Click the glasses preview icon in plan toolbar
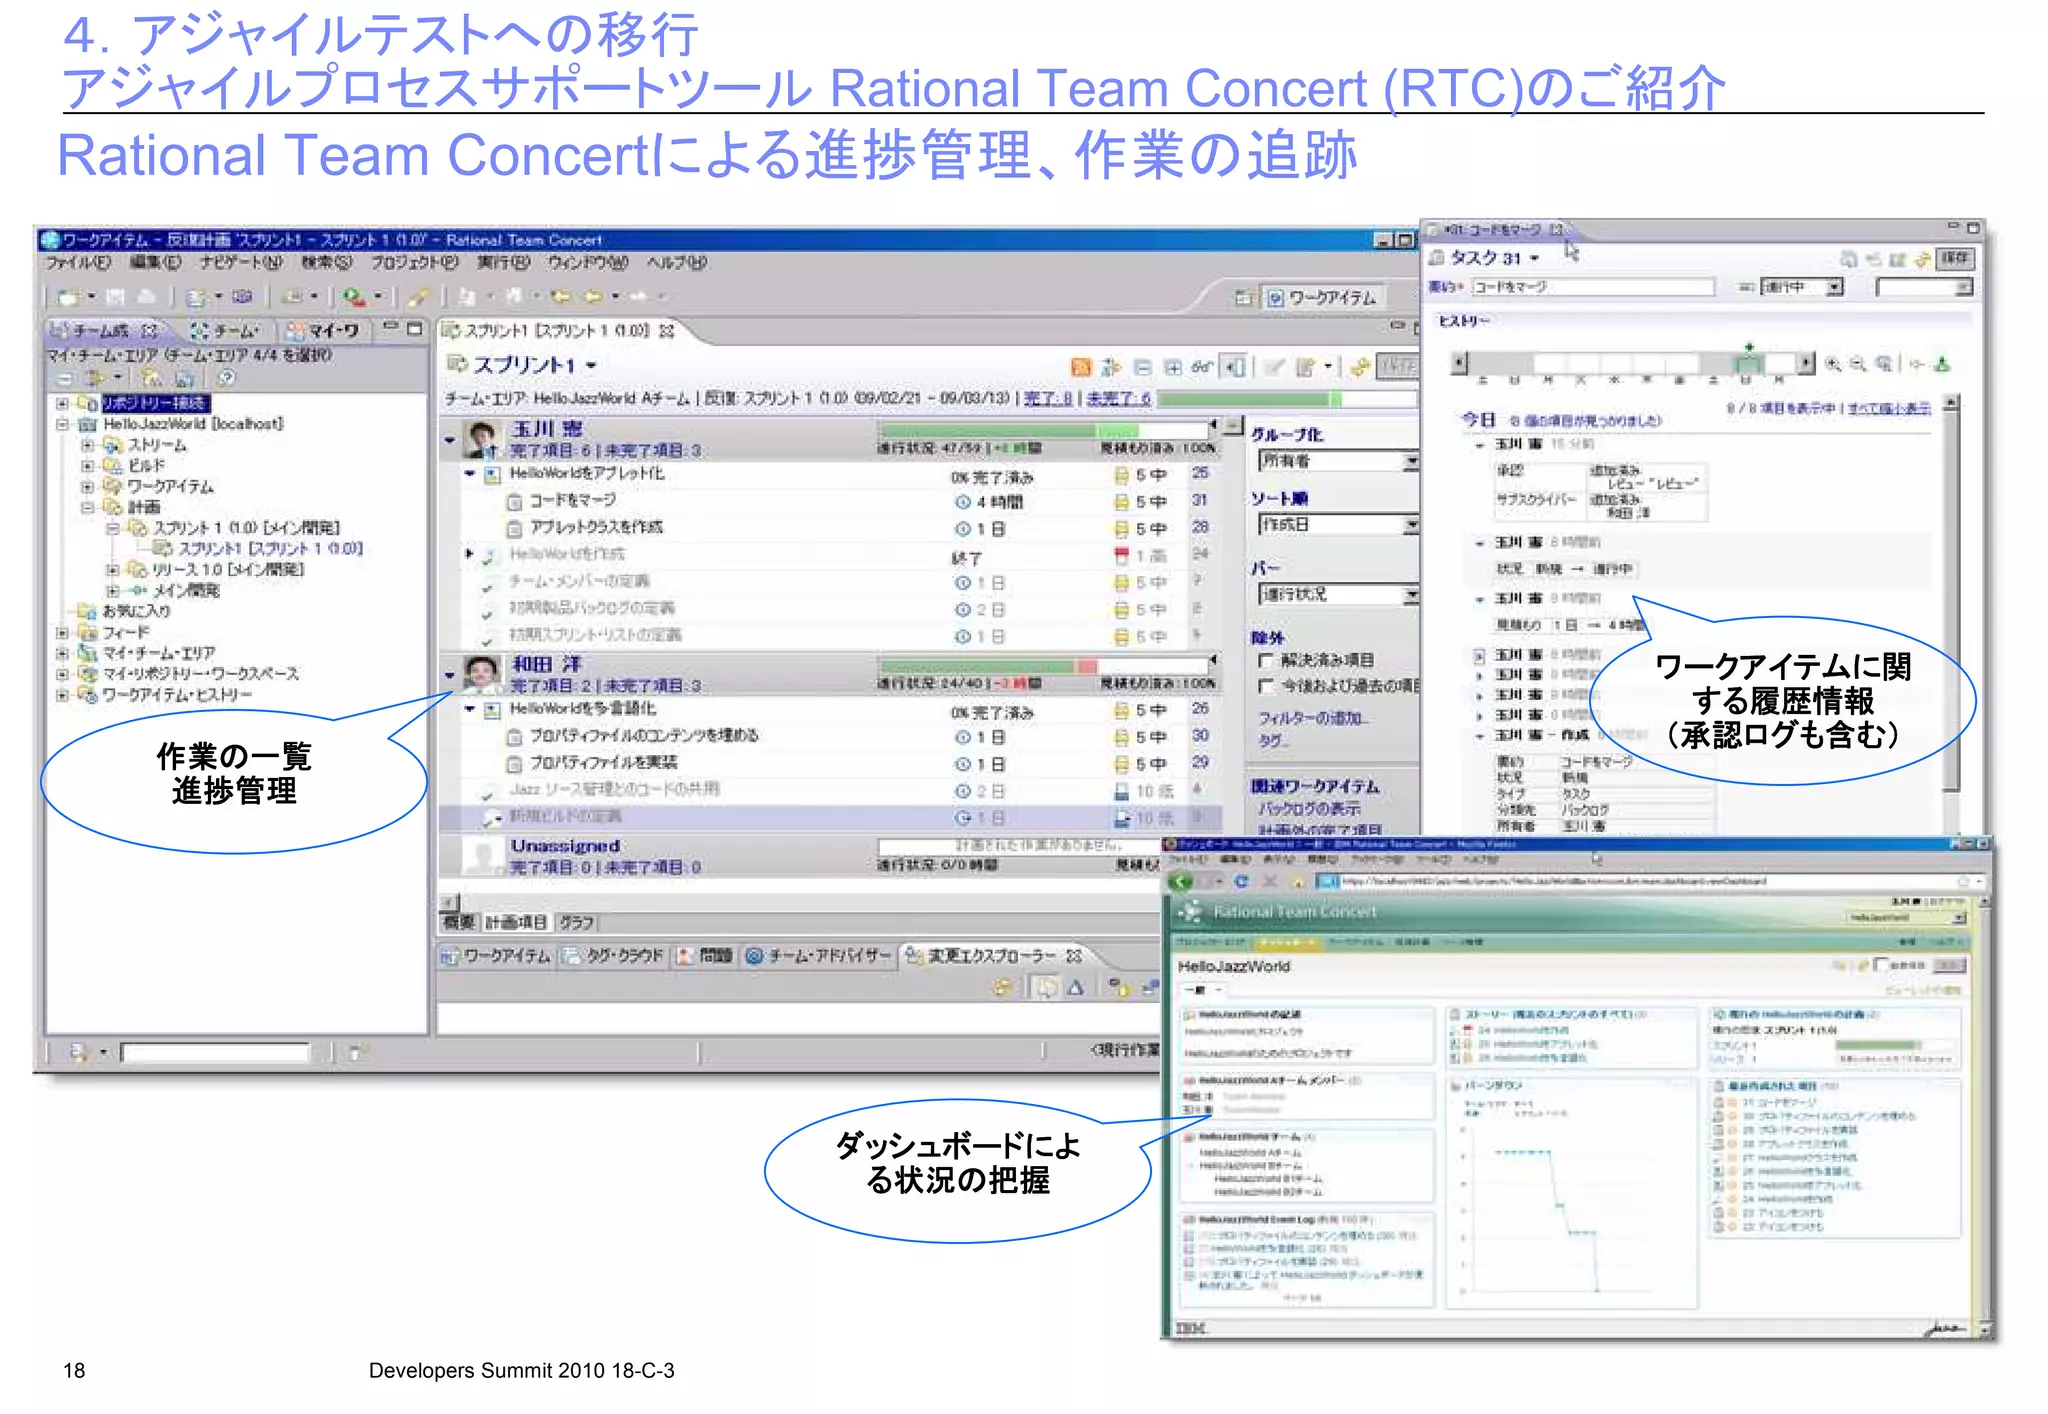 (1202, 367)
